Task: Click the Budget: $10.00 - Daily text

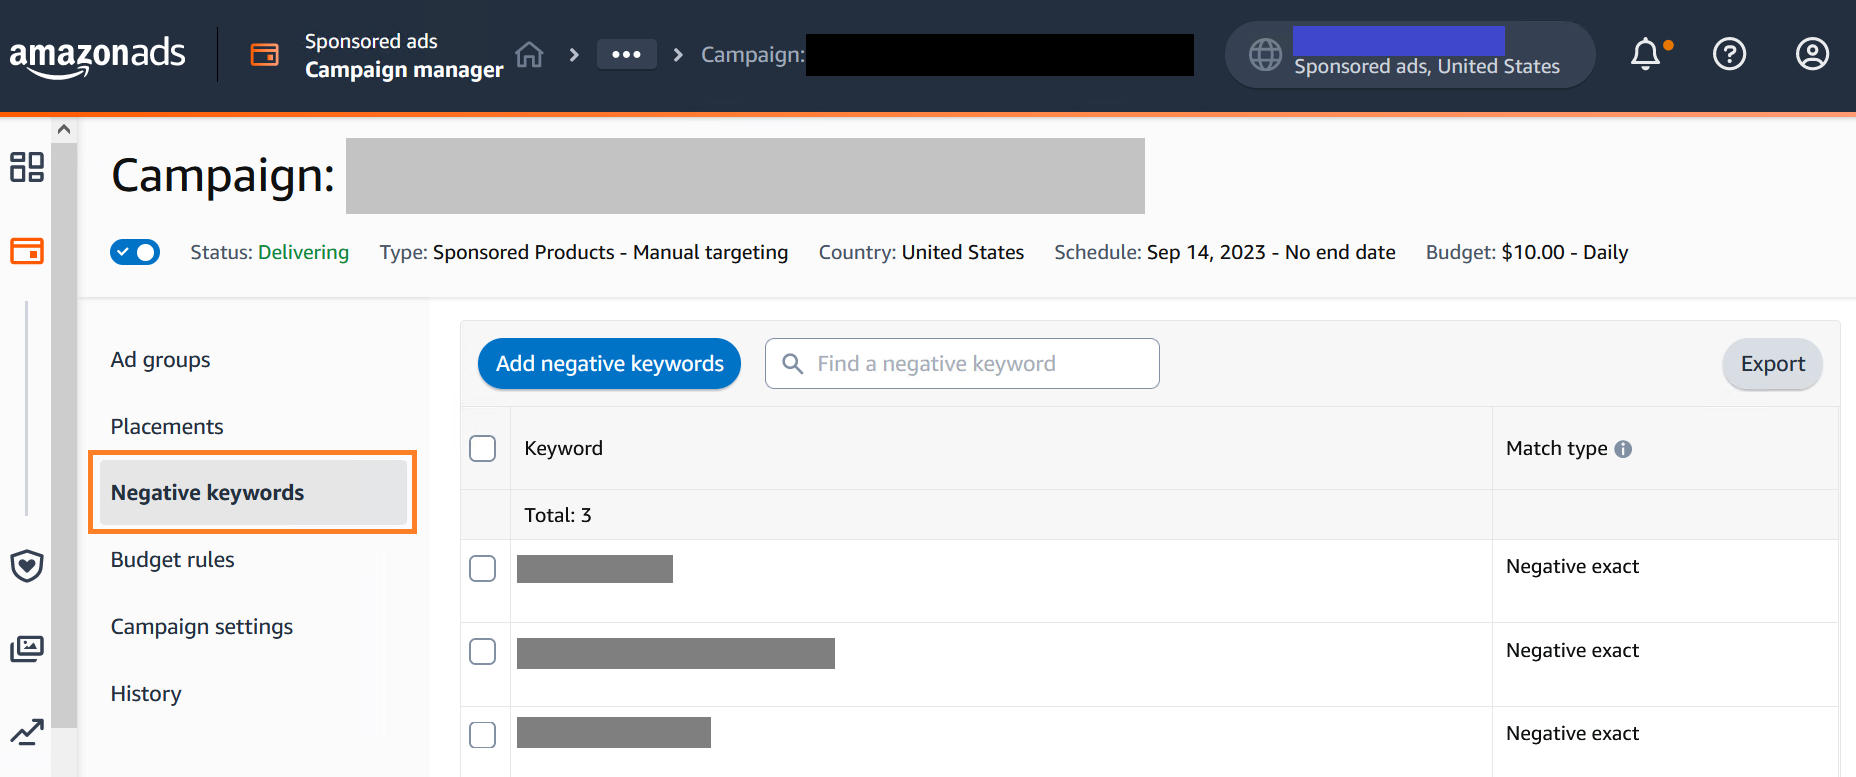Action: 1527,252
